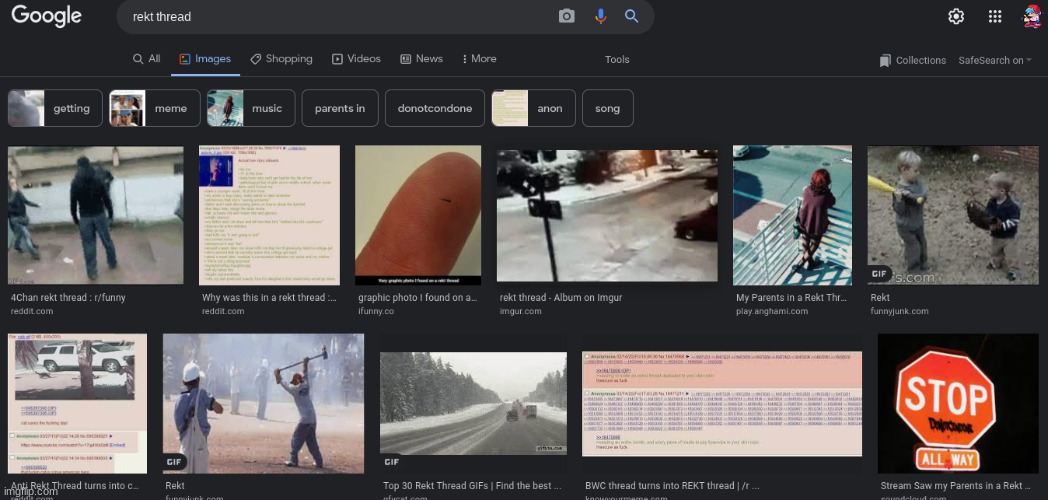Viewport: 1048px width, 500px height.
Task: Open the 'BWC thread turns into REKT thread' image
Action: click(x=722, y=404)
